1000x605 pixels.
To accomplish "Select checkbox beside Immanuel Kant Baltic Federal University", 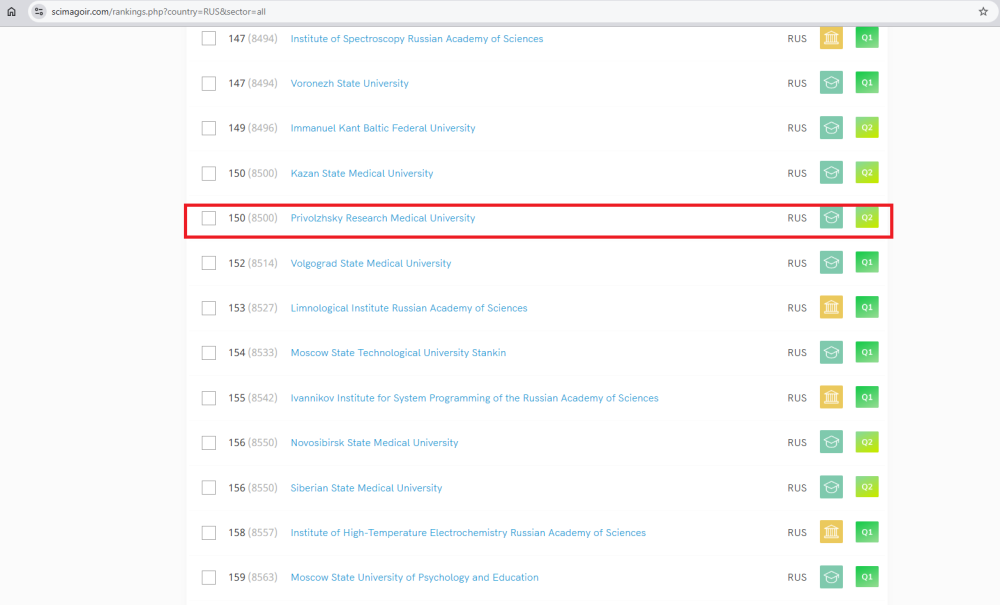I will point(209,128).
